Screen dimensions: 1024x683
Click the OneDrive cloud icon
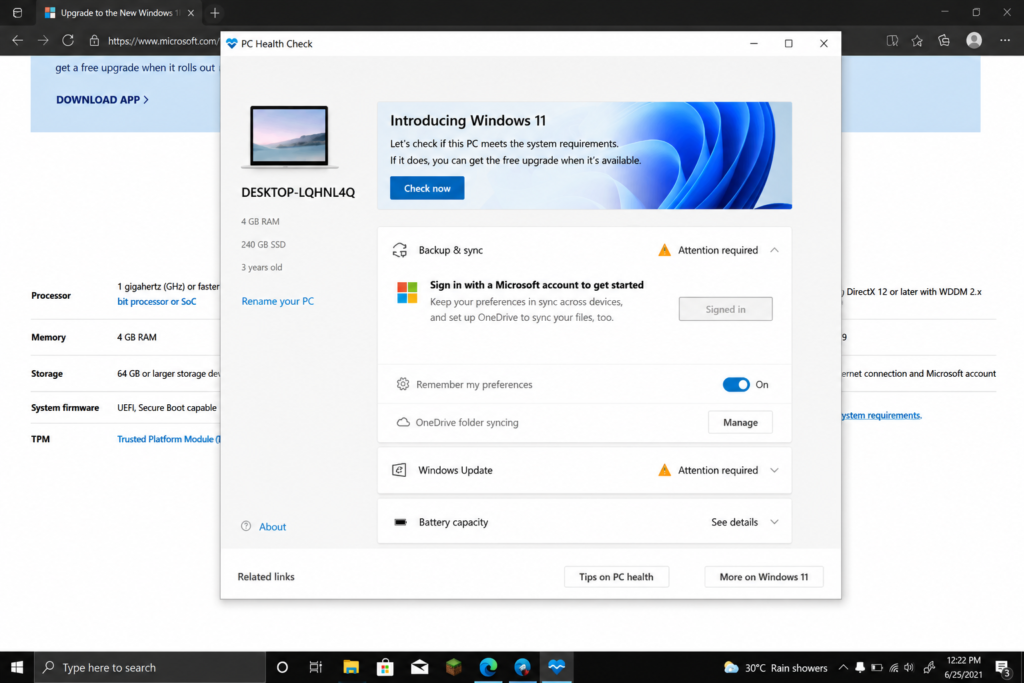403,422
